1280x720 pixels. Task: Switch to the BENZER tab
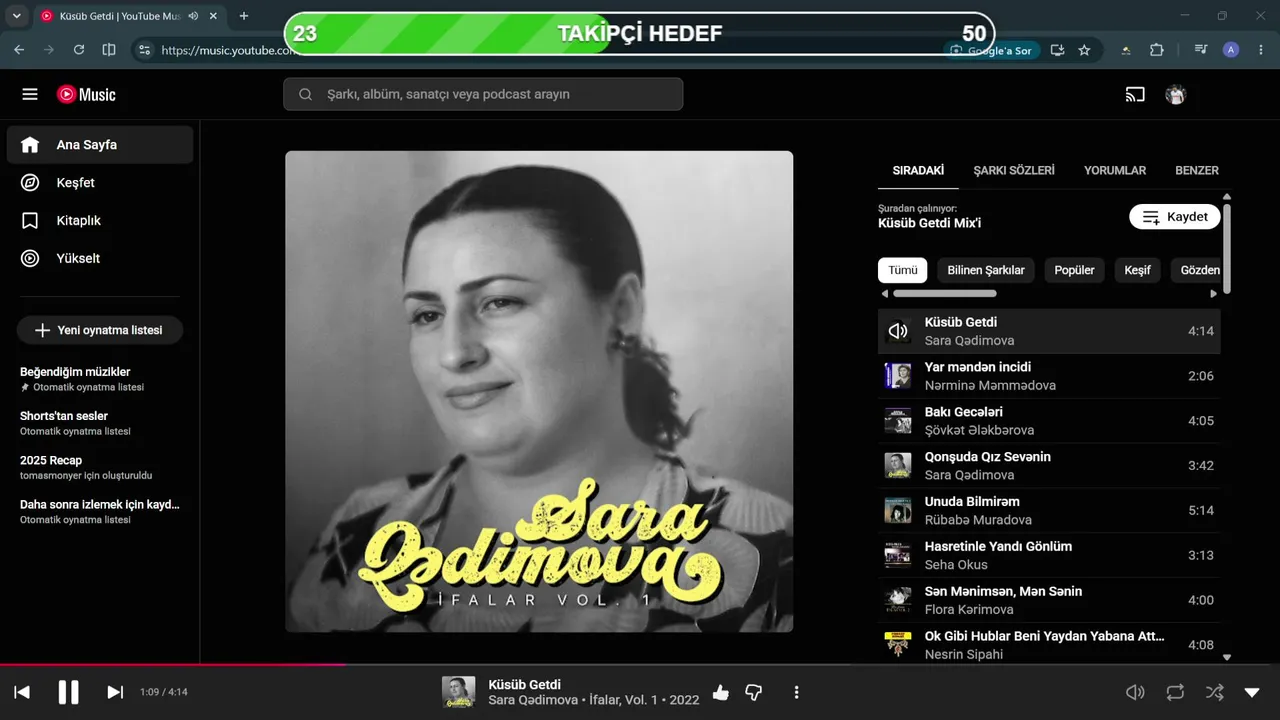click(x=1197, y=170)
